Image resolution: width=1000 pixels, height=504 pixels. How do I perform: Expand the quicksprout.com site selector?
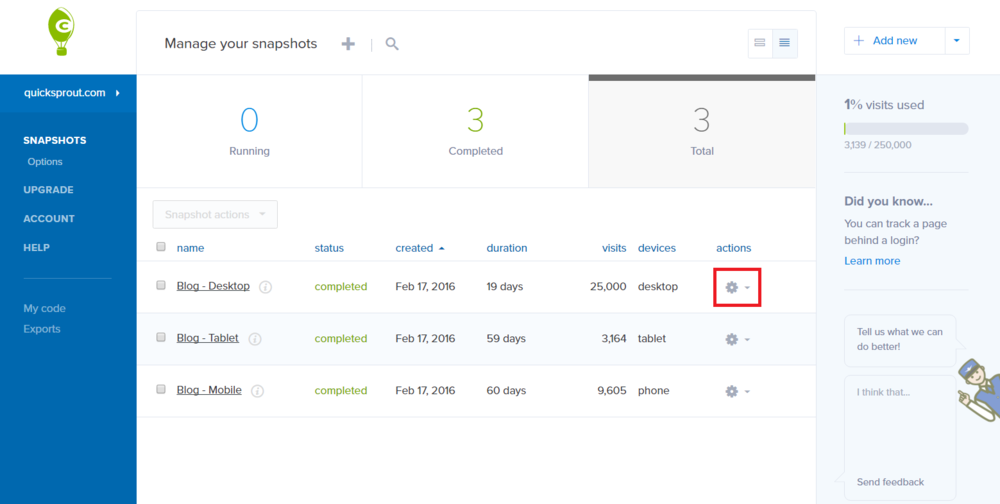point(70,93)
